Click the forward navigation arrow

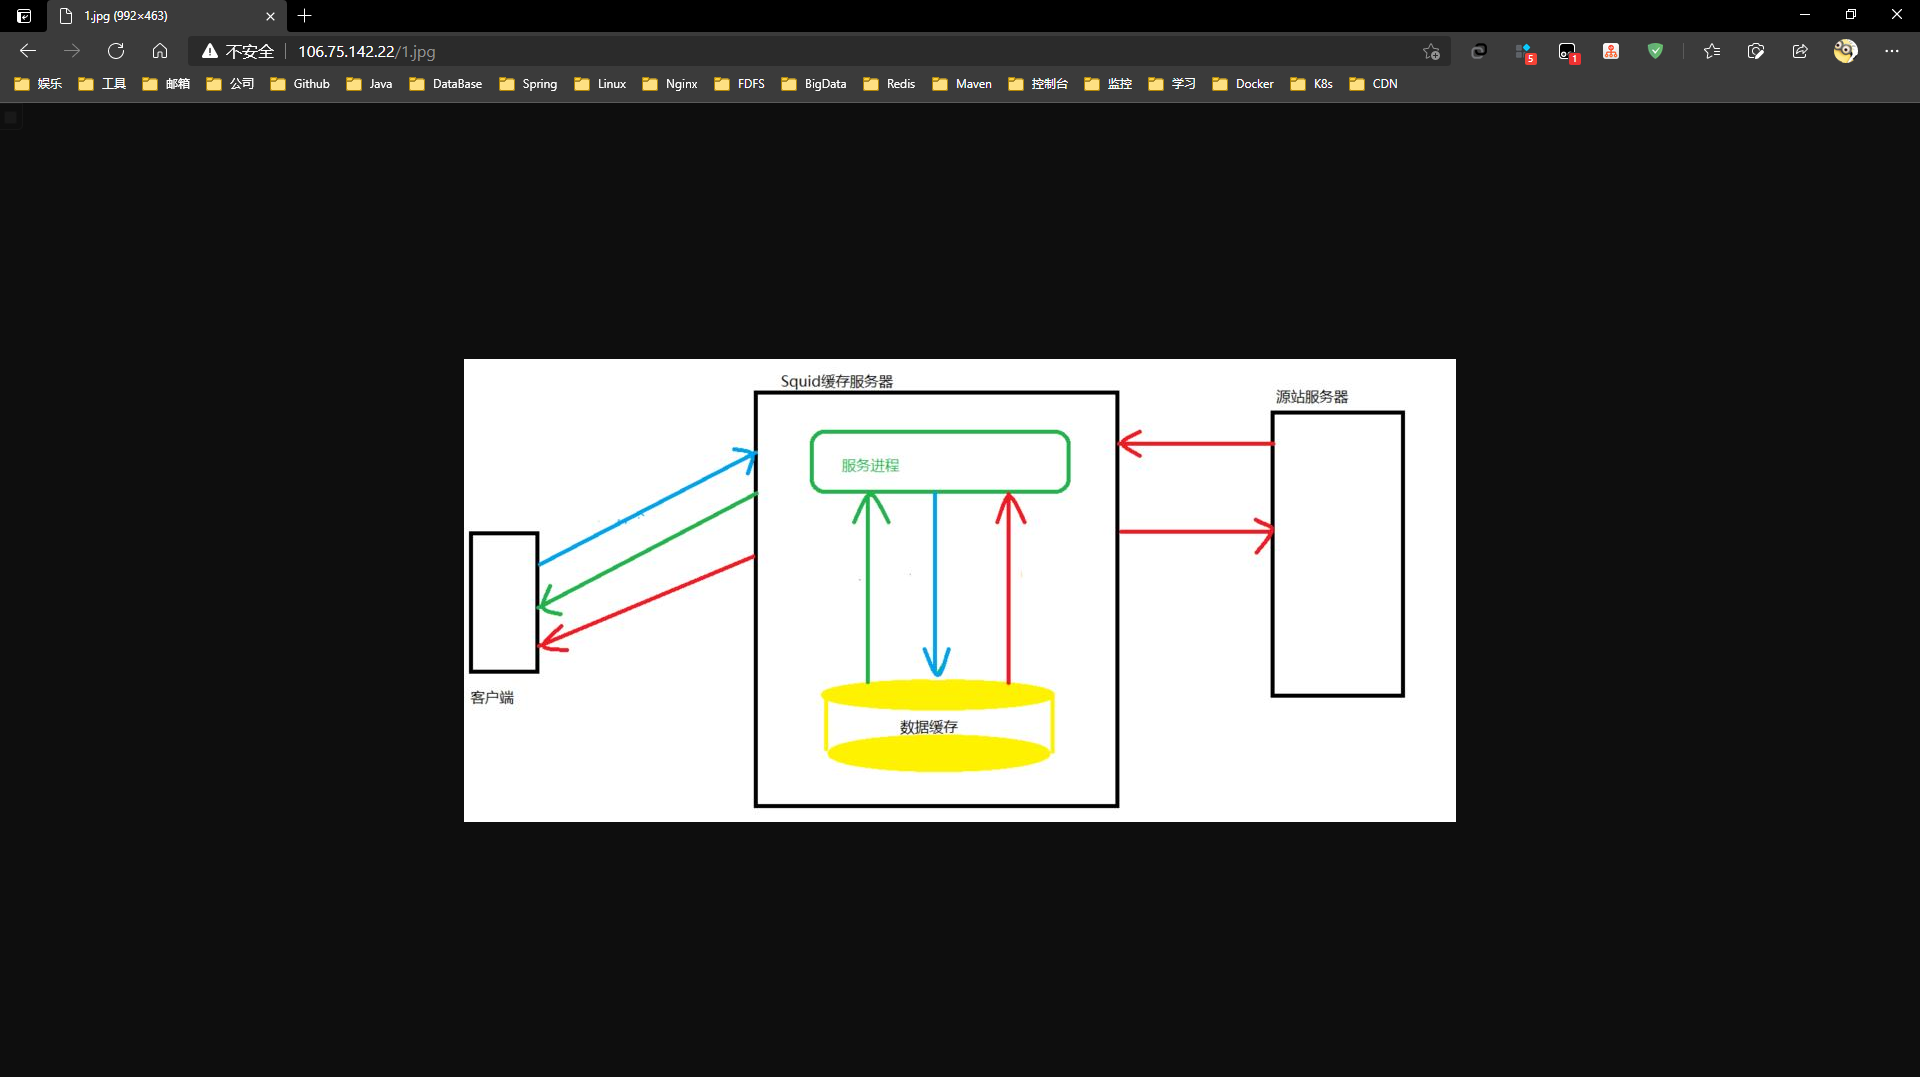pos(72,51)
